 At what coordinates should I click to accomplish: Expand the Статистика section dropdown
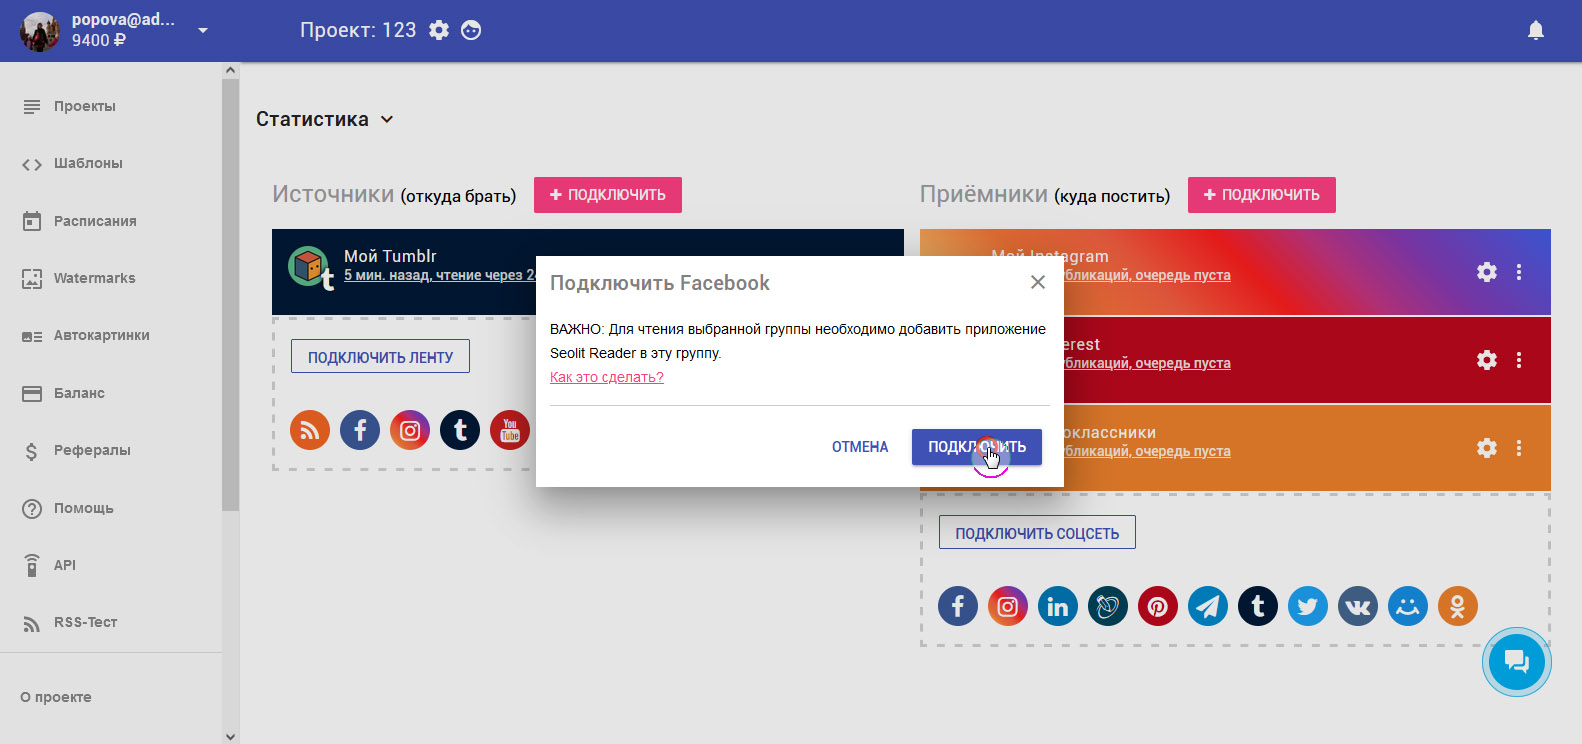tap(387, 119)
